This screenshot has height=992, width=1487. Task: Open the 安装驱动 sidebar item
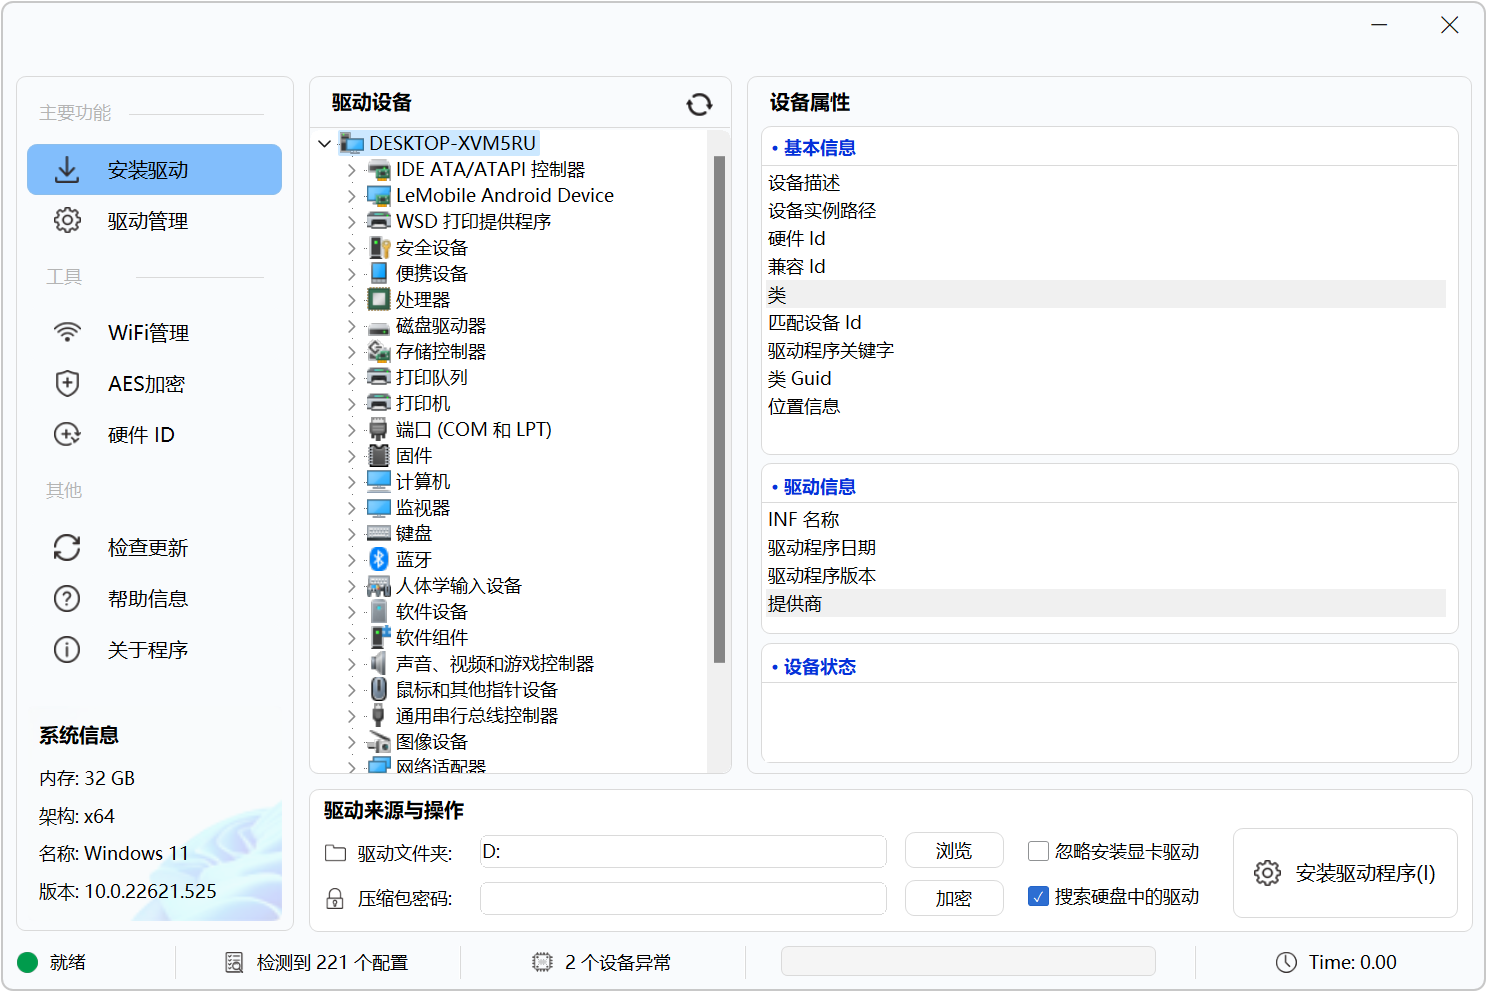pos(154,170)
